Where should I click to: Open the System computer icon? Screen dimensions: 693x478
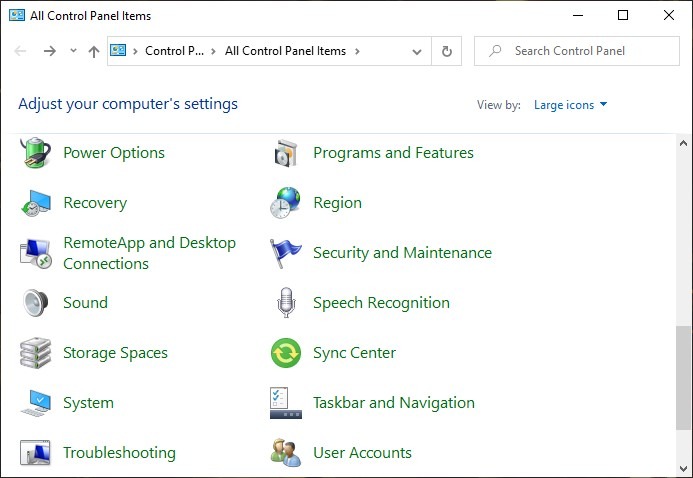click(35, 403)
